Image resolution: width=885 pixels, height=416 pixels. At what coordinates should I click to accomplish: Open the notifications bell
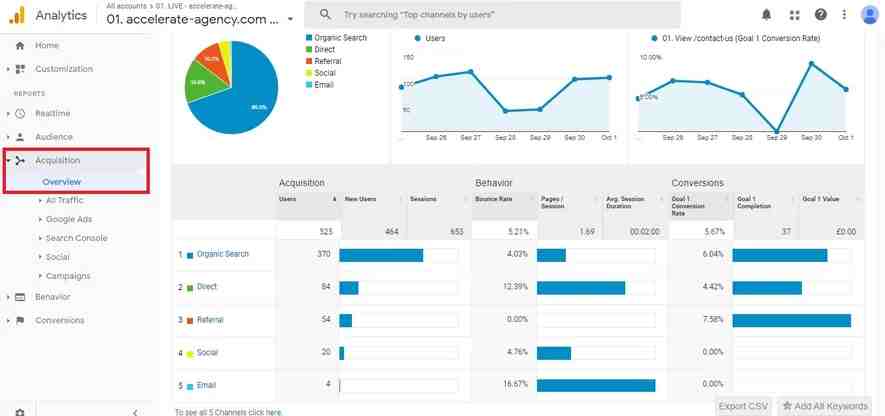[x=766, y=15]
